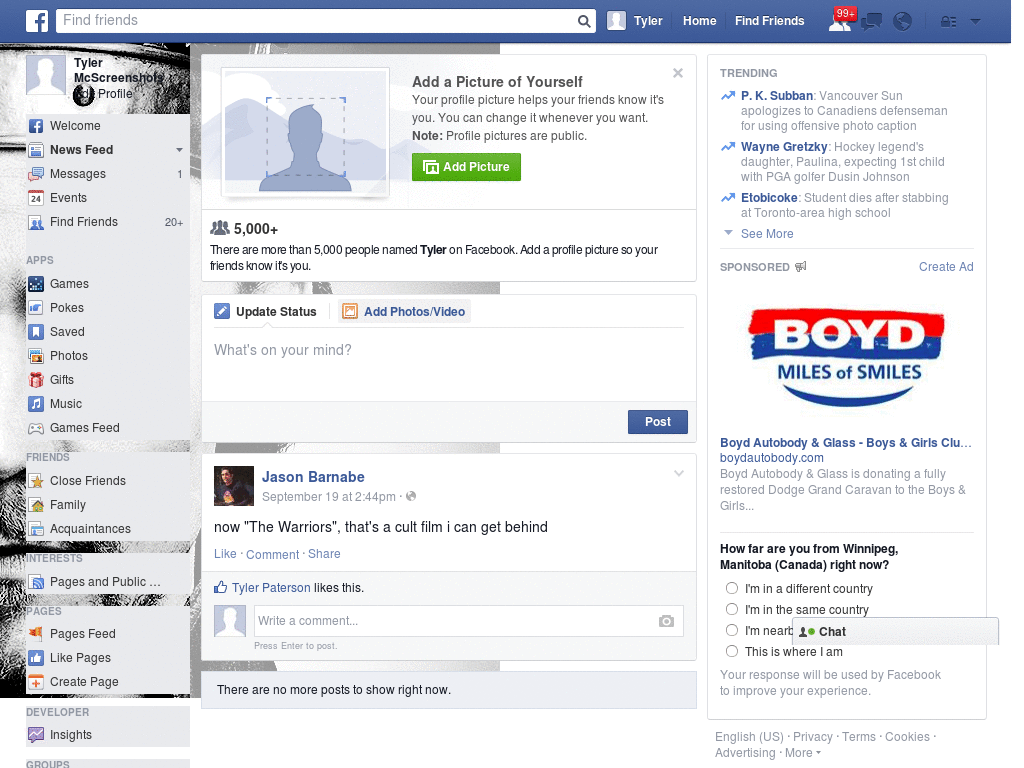Open friend requests icon with 99+ badge
Viewport: 1024px width, 768px height.
[x=841, y=20]
